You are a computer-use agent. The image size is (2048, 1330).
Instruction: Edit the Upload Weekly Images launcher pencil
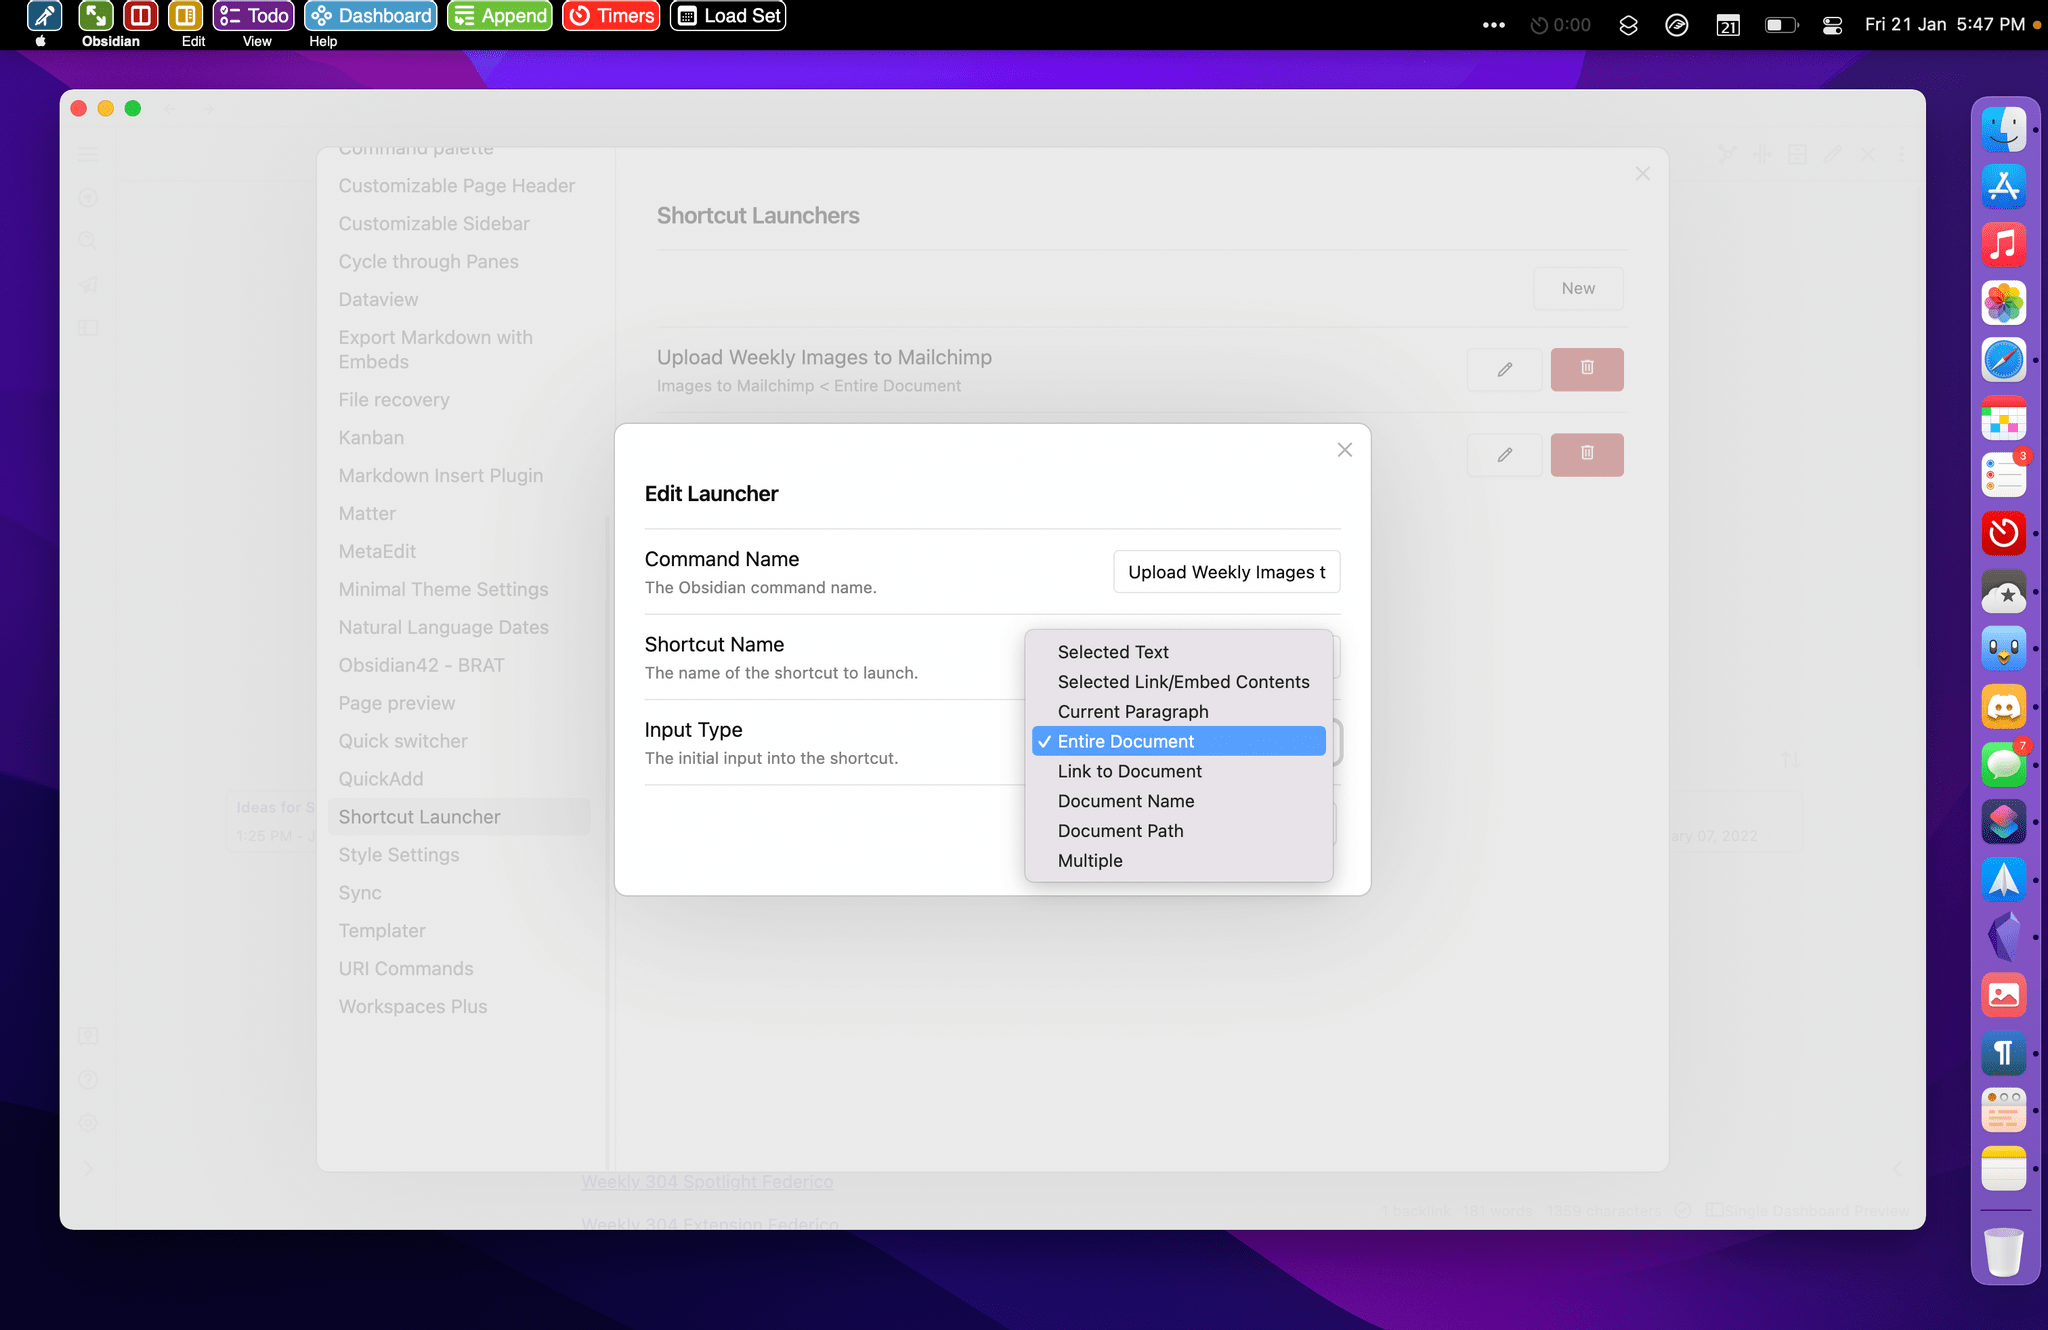point(1504,369)
